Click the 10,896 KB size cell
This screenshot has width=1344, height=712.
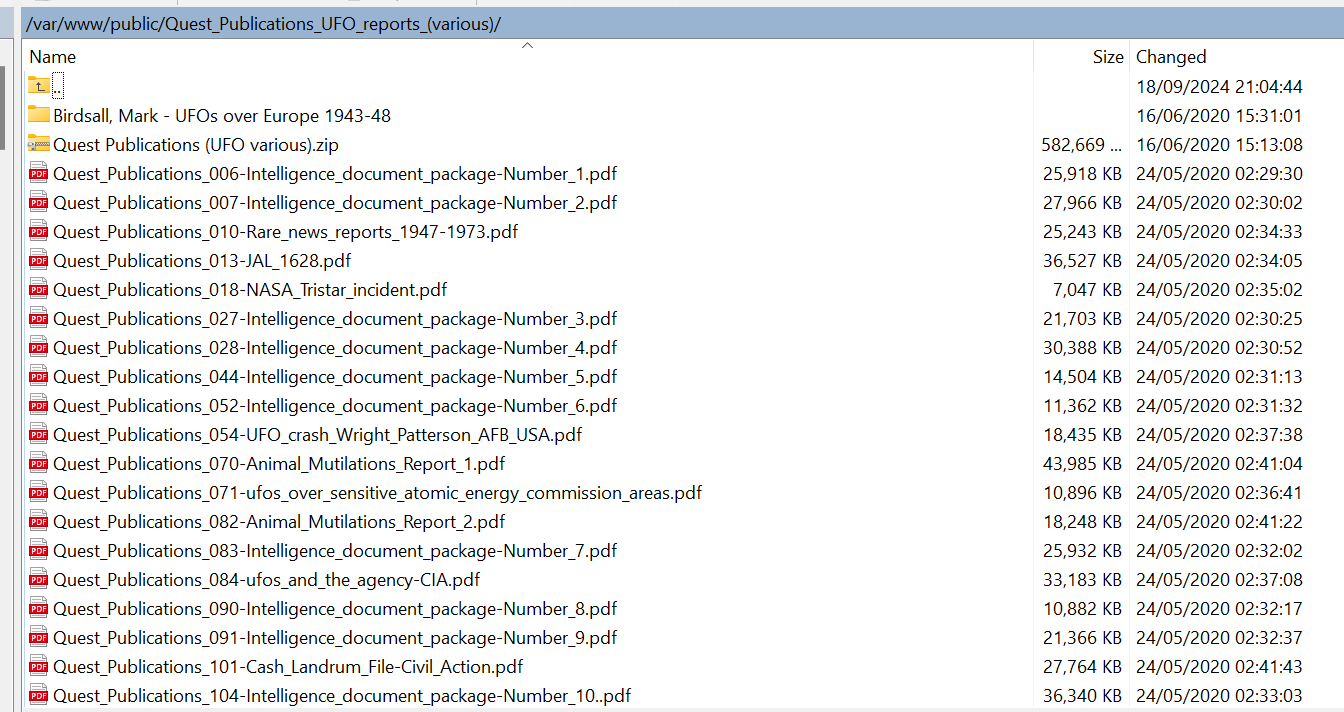tap(1082, 493)
